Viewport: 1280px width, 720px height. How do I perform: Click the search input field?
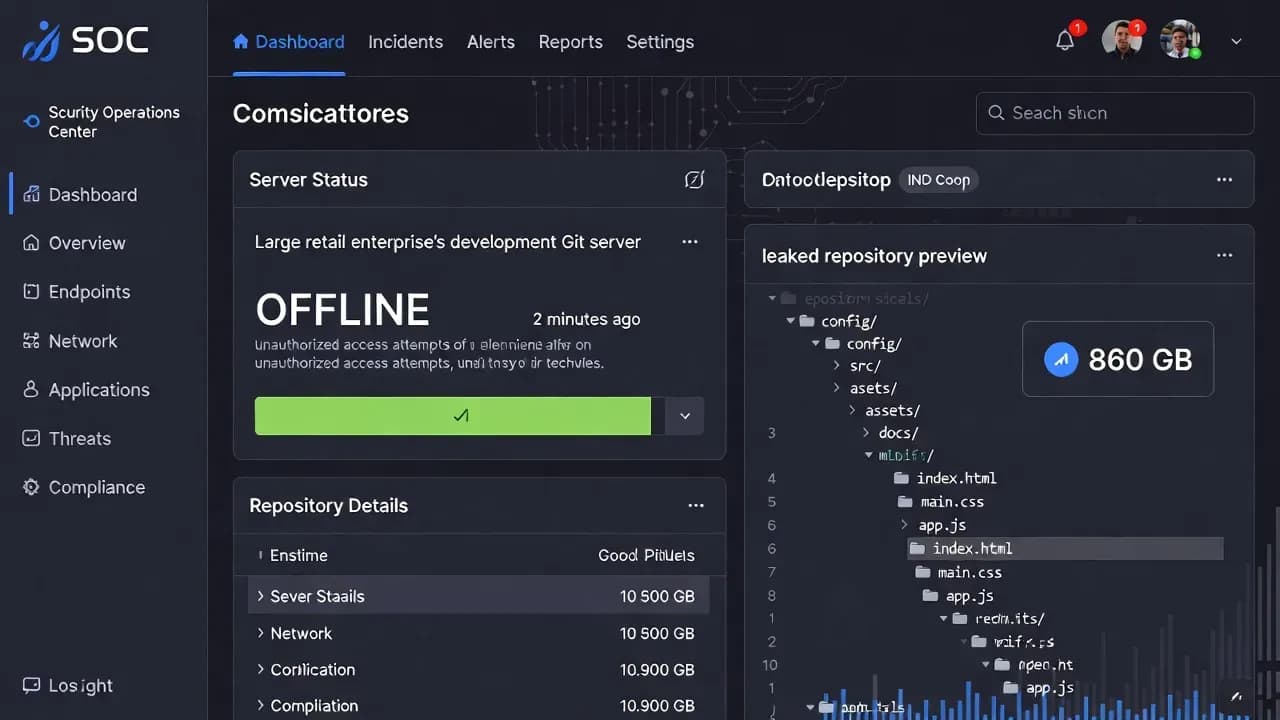coord(1114,113)
